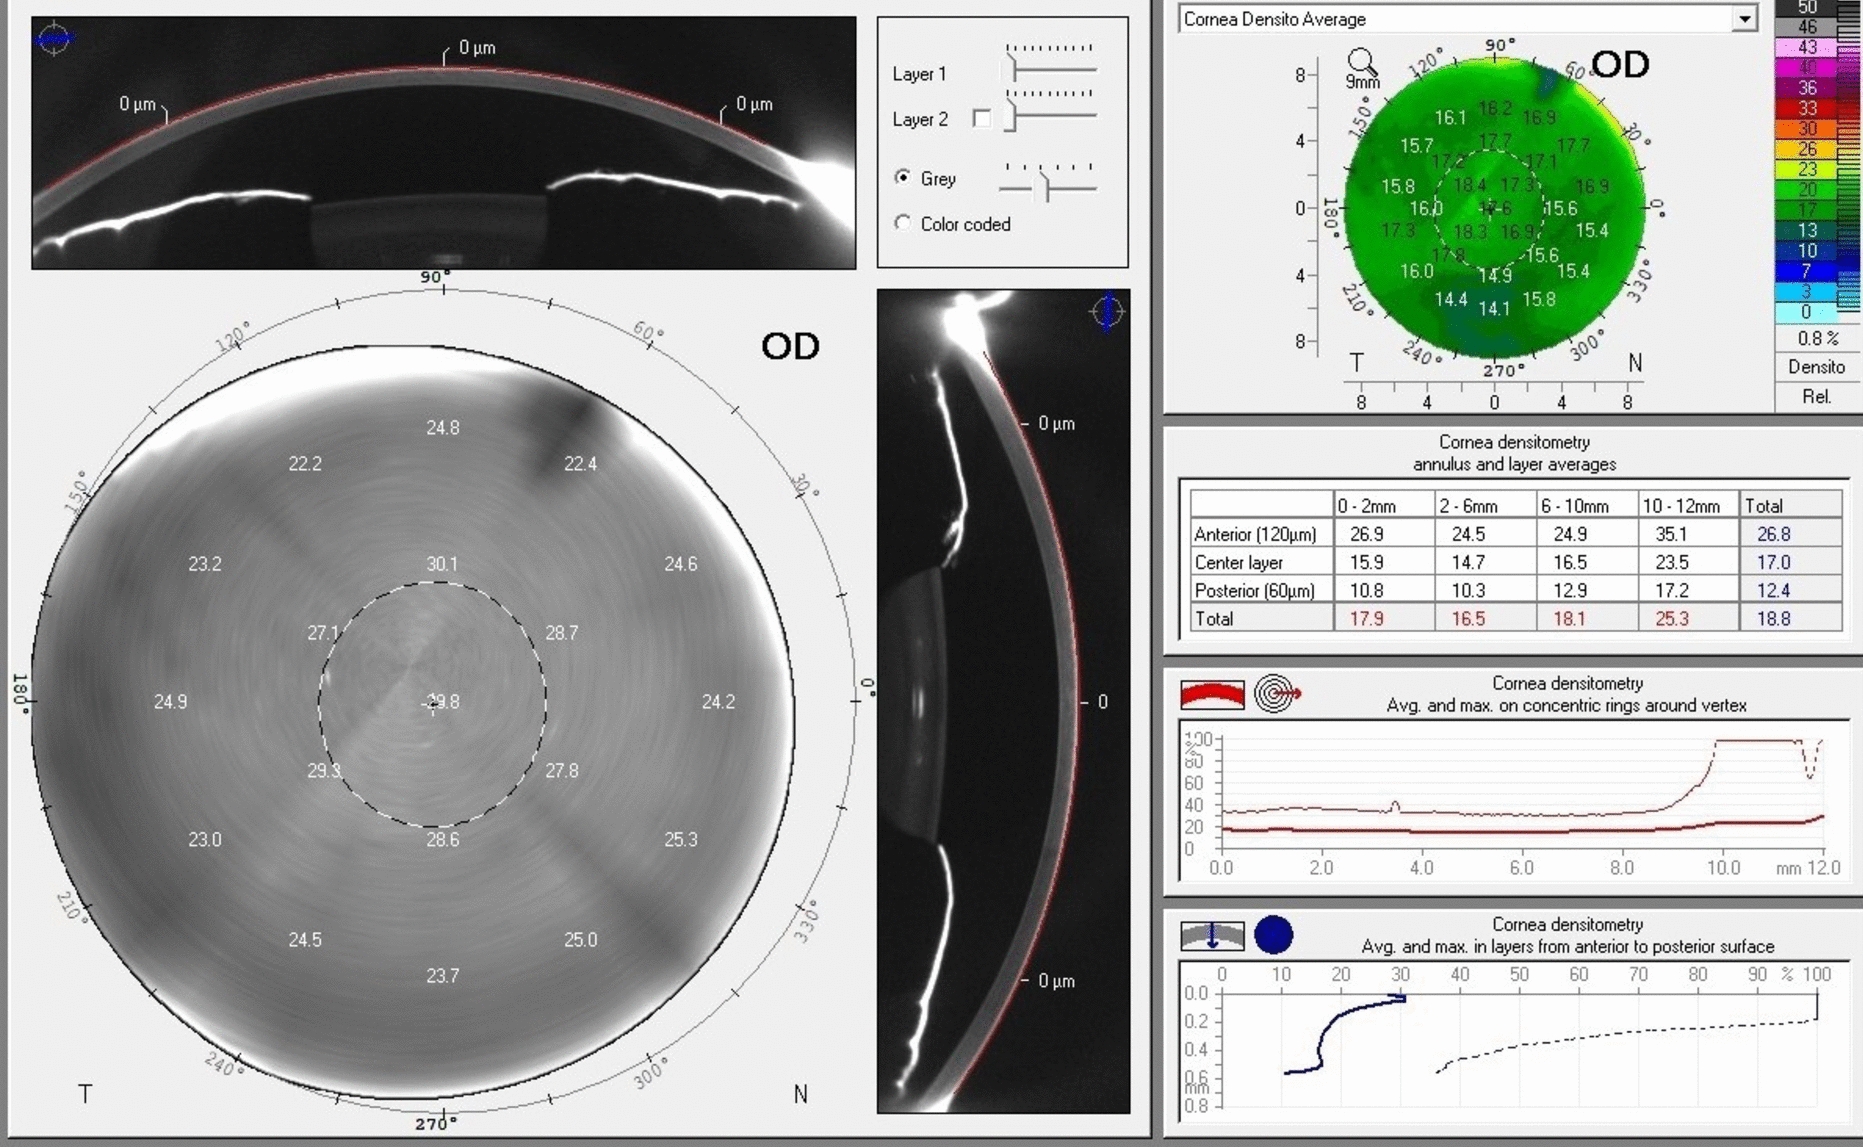Select the yellow 23 color scale swatch
This screenshot has height=1147, width=1863.
point(1806,169)
